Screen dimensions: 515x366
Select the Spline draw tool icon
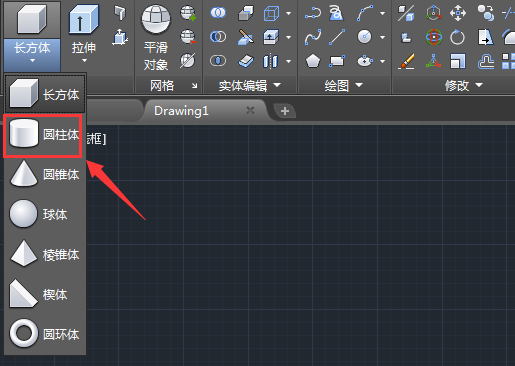(313, 37)
